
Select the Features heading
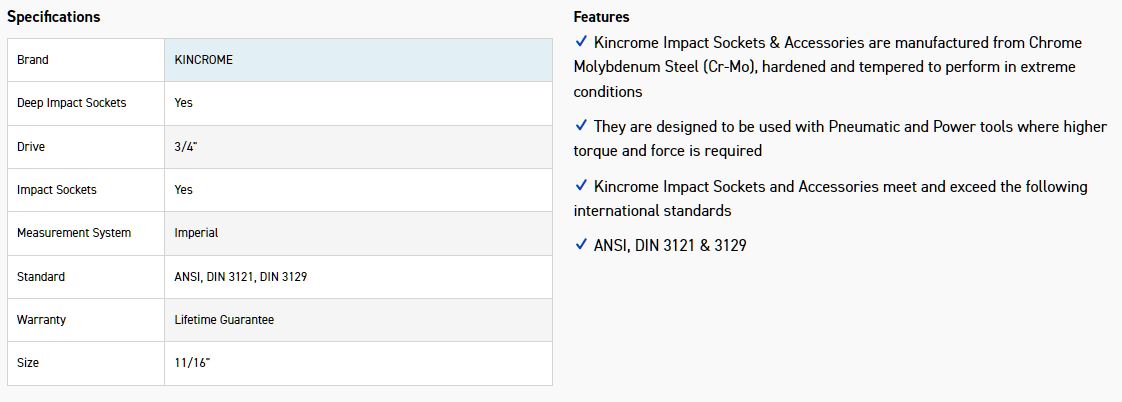tap(601, 17)
